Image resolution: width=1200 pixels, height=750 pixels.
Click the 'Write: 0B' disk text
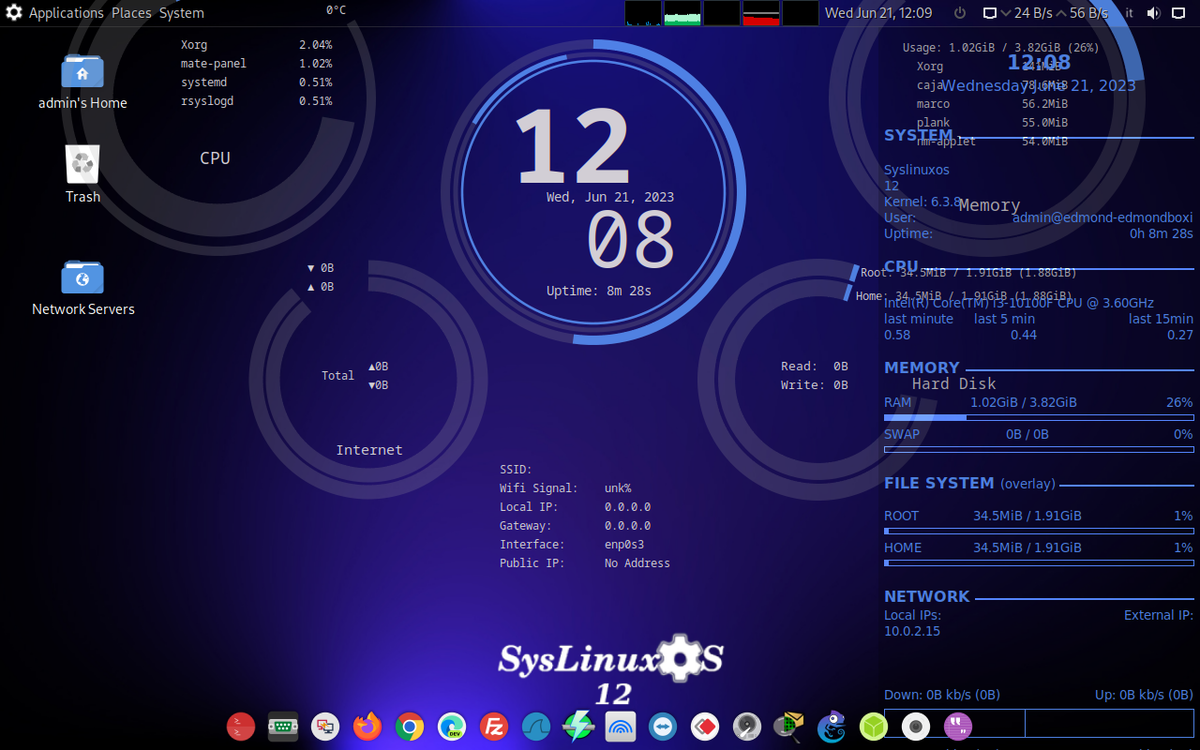[814, 385]
